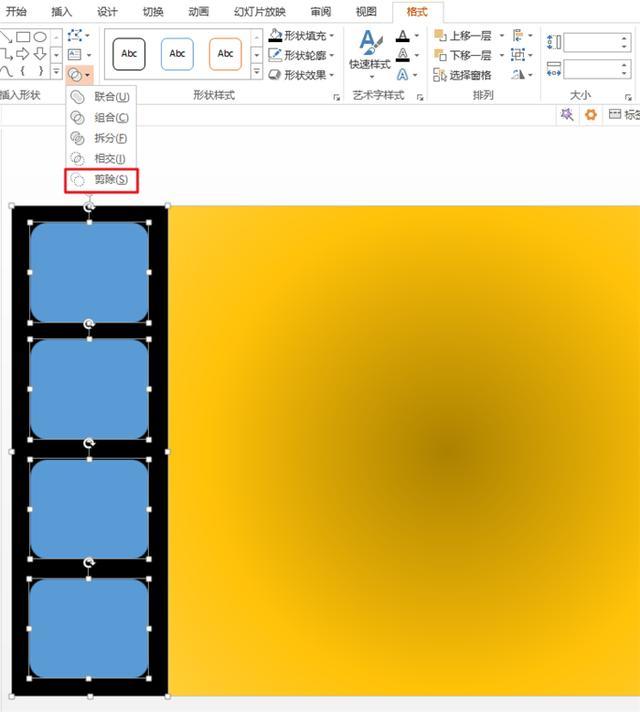Click the purple star add-in icon

click(x=567, y=114)
